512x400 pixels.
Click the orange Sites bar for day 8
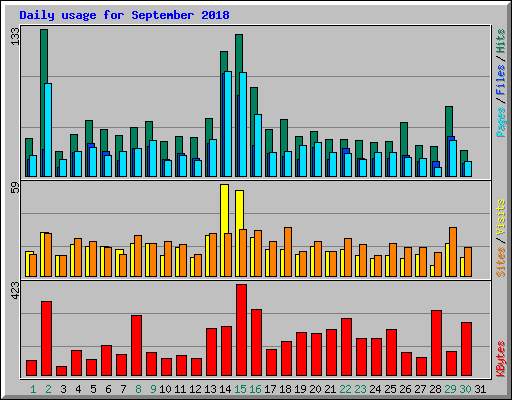coord(138,256)
